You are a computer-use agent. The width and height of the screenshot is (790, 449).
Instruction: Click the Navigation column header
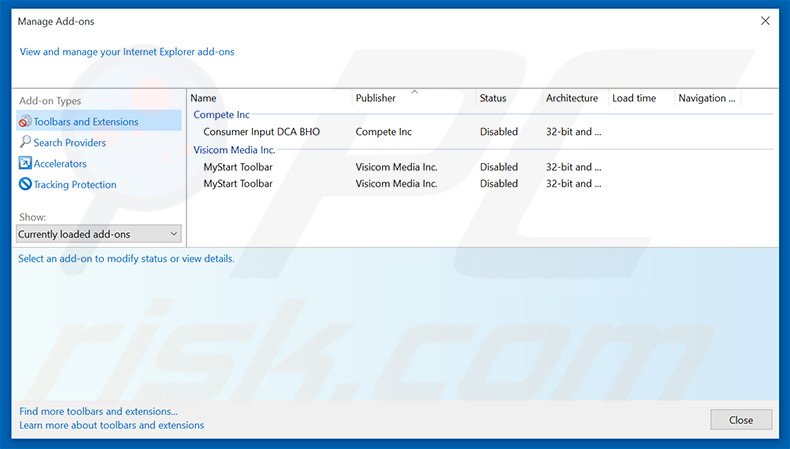coord(707,98)
